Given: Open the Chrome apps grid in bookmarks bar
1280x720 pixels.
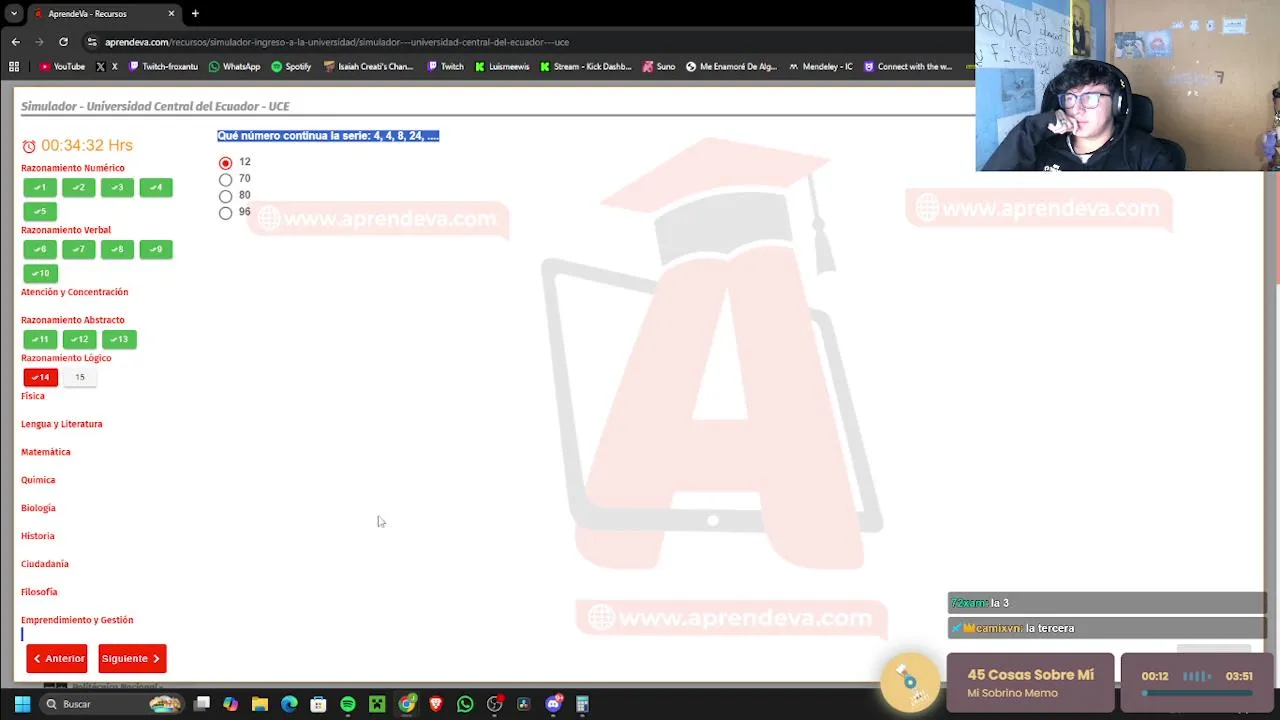Looking at the screenshot, I should [14, 67].
